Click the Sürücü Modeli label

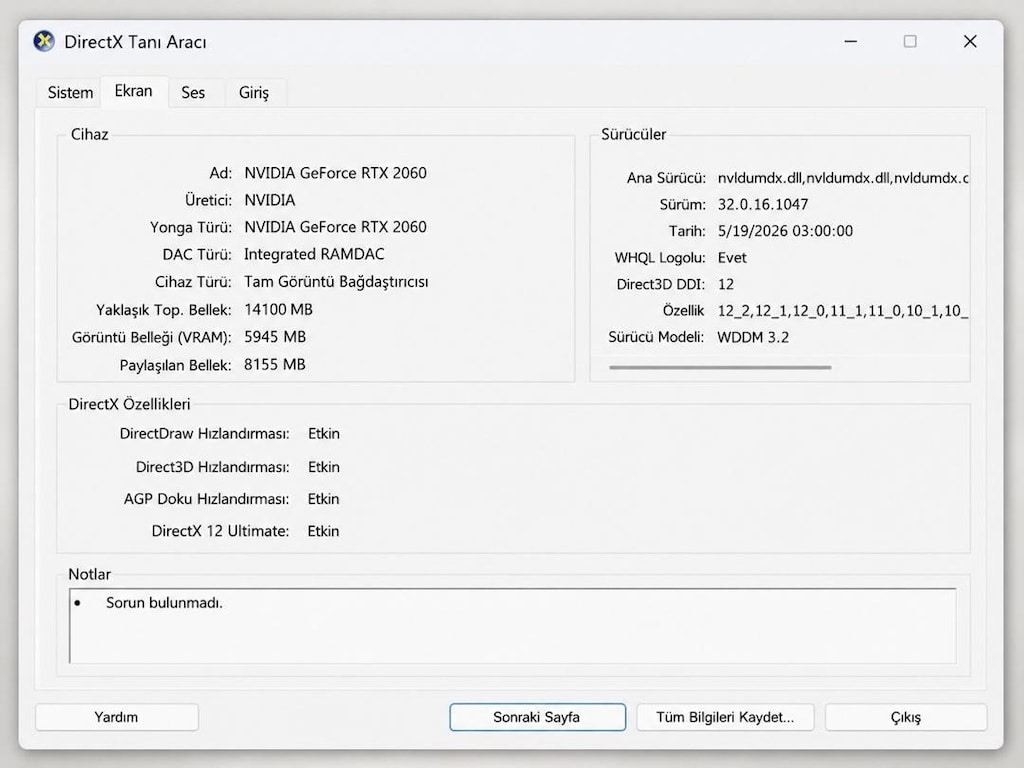coord(656,338)
